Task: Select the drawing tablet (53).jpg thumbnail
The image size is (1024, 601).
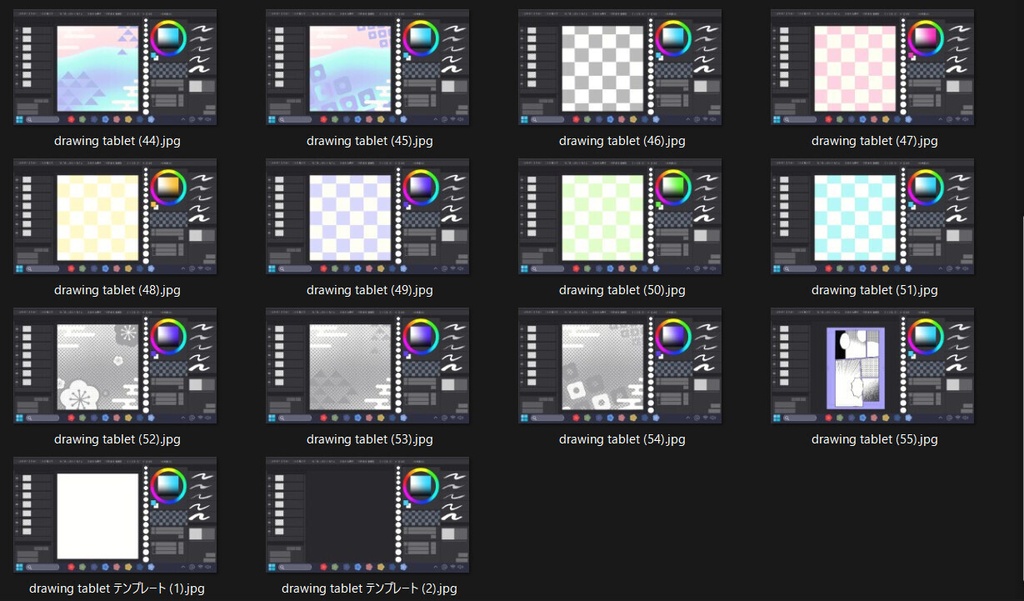Action: pos(368,366)
